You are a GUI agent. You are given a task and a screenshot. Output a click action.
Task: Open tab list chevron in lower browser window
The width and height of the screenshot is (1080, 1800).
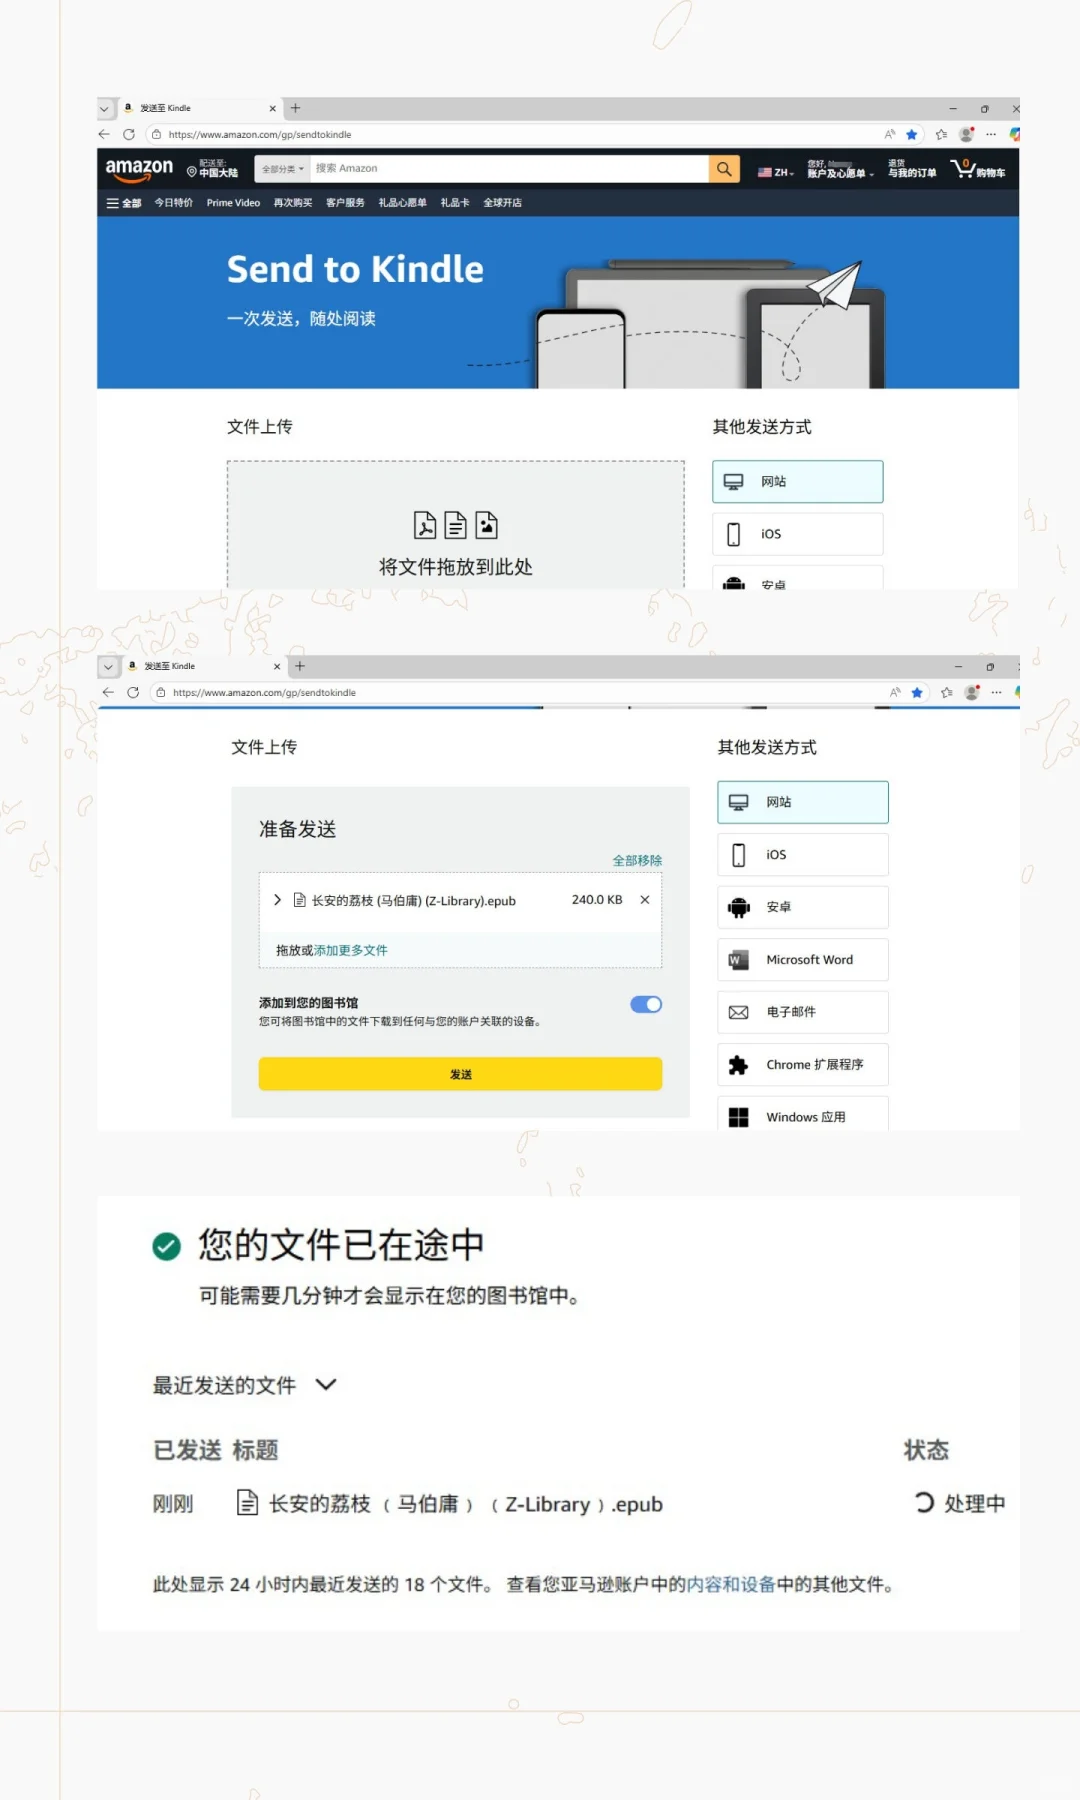tap(108, 666)
